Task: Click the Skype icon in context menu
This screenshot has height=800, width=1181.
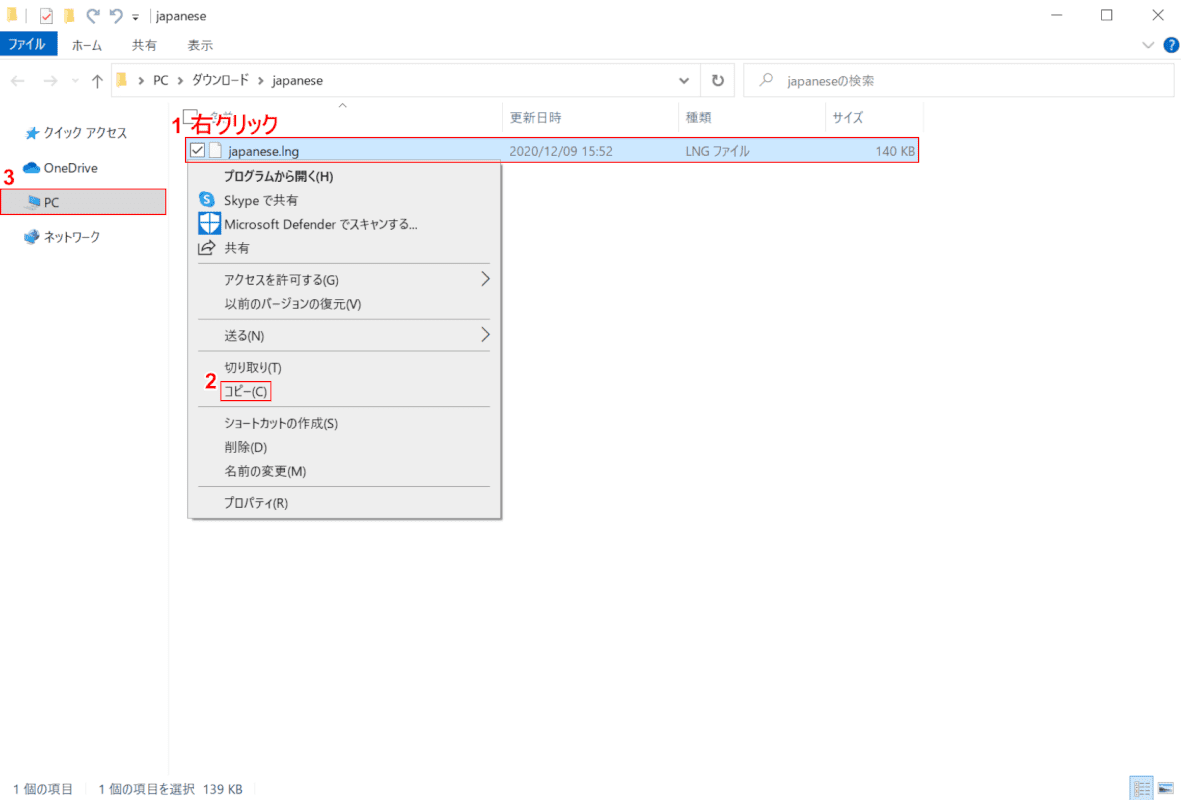Action: tap(206, 200)
